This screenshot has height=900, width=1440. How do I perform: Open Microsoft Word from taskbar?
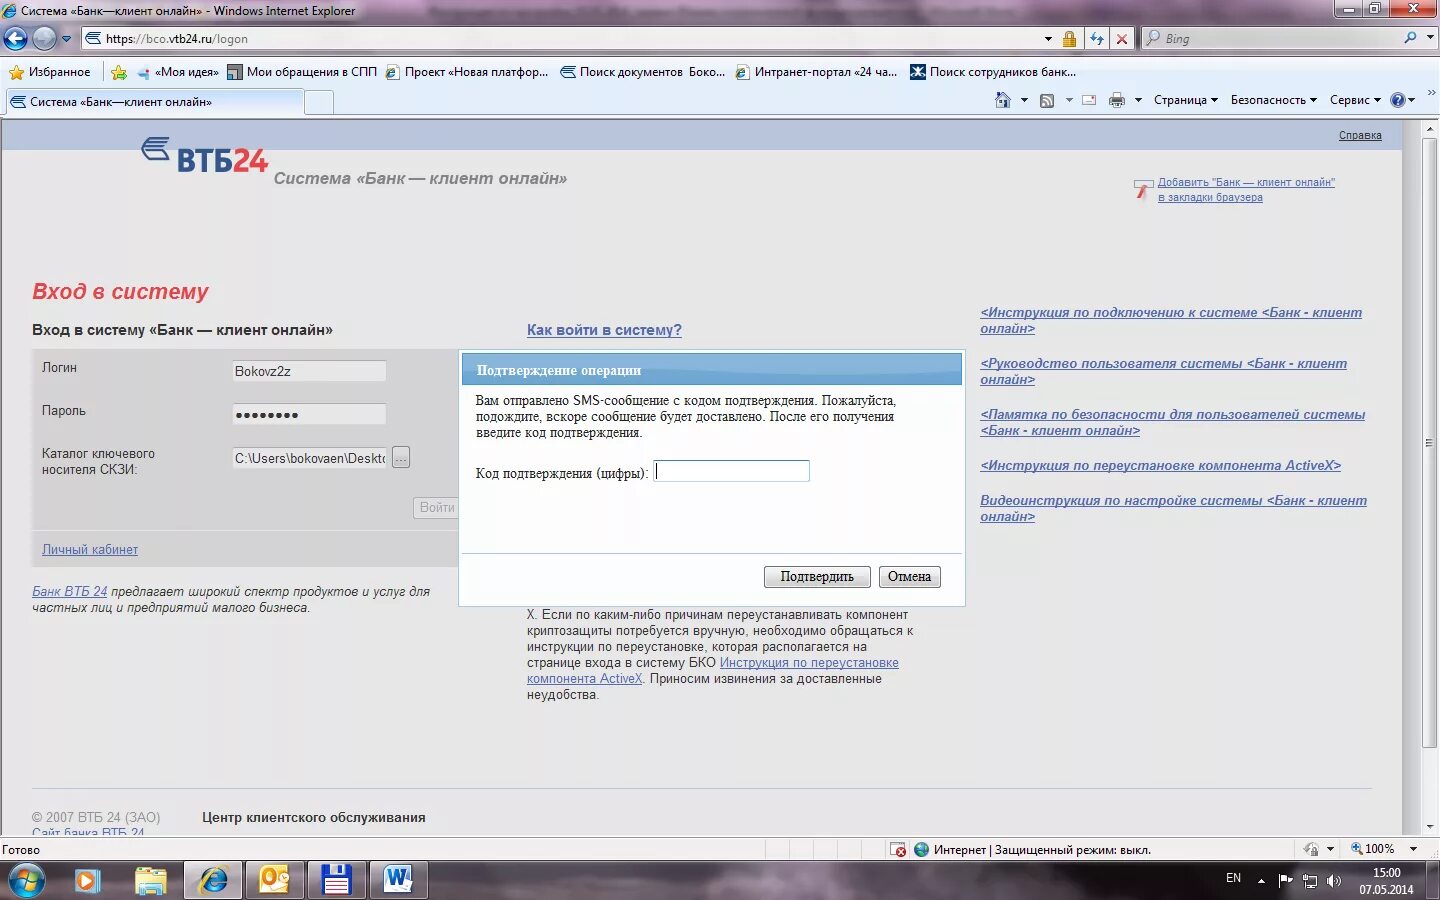398,881
